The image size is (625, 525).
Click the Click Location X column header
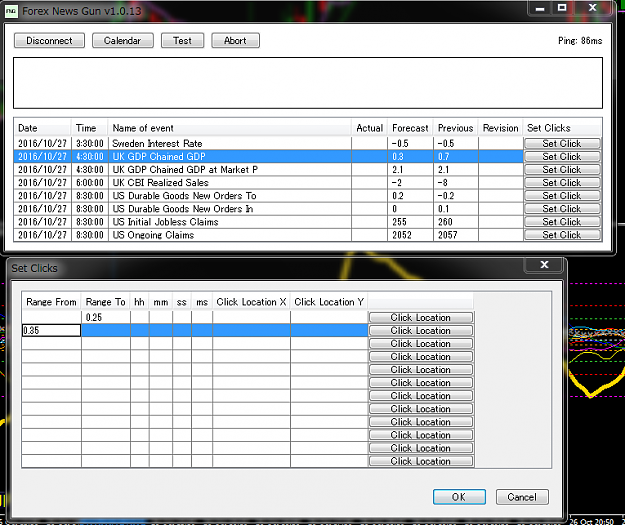coord(252,302)
